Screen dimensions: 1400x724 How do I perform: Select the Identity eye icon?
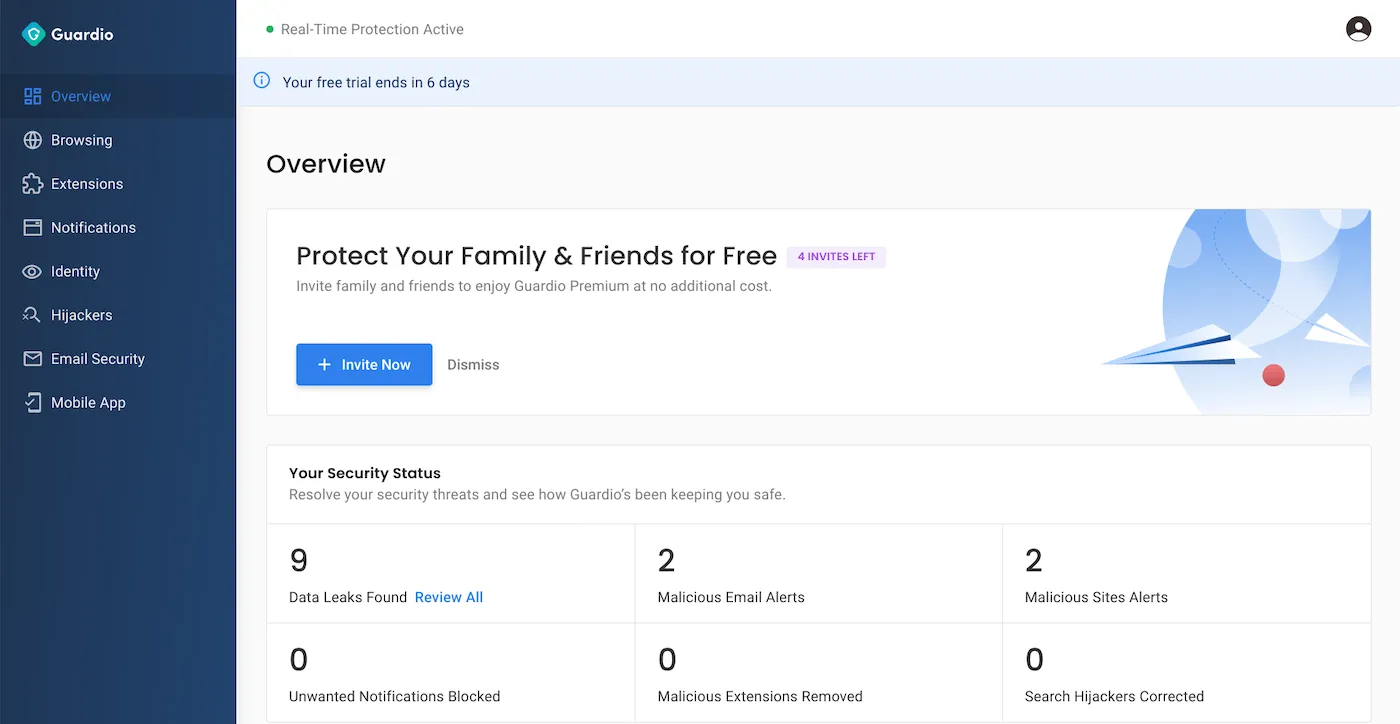pyautogui.click(x=33, y=271)
